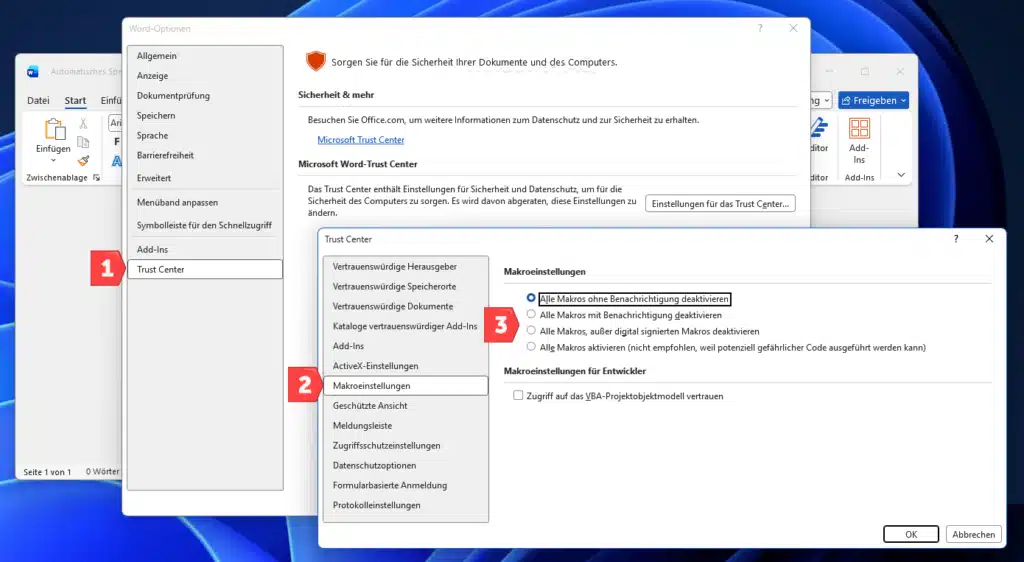Select Alle Makros aktivieren radio button
Image resolution: width=1024 pixels, height=562 pixels.
click(x=531, y=347)
